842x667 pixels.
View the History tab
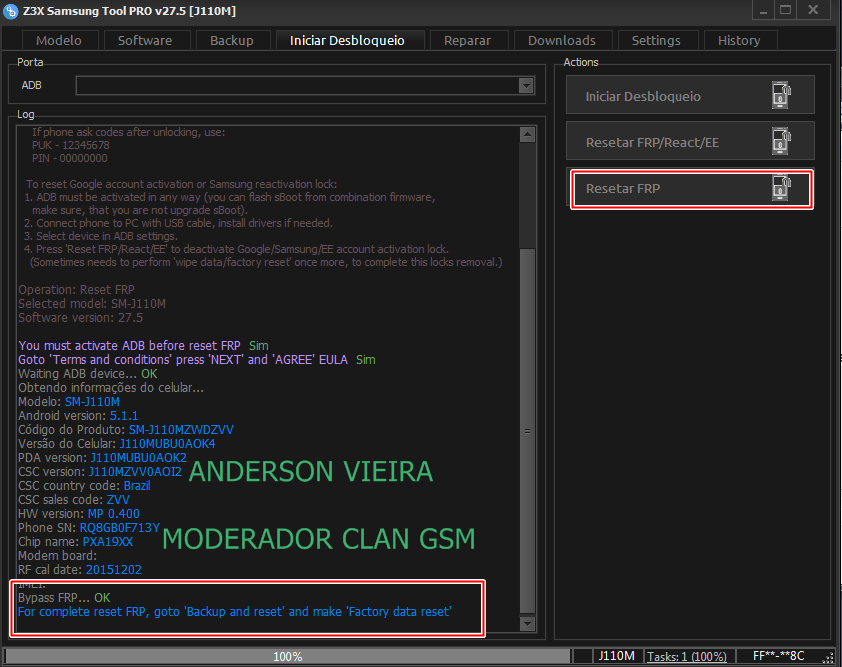739,40
